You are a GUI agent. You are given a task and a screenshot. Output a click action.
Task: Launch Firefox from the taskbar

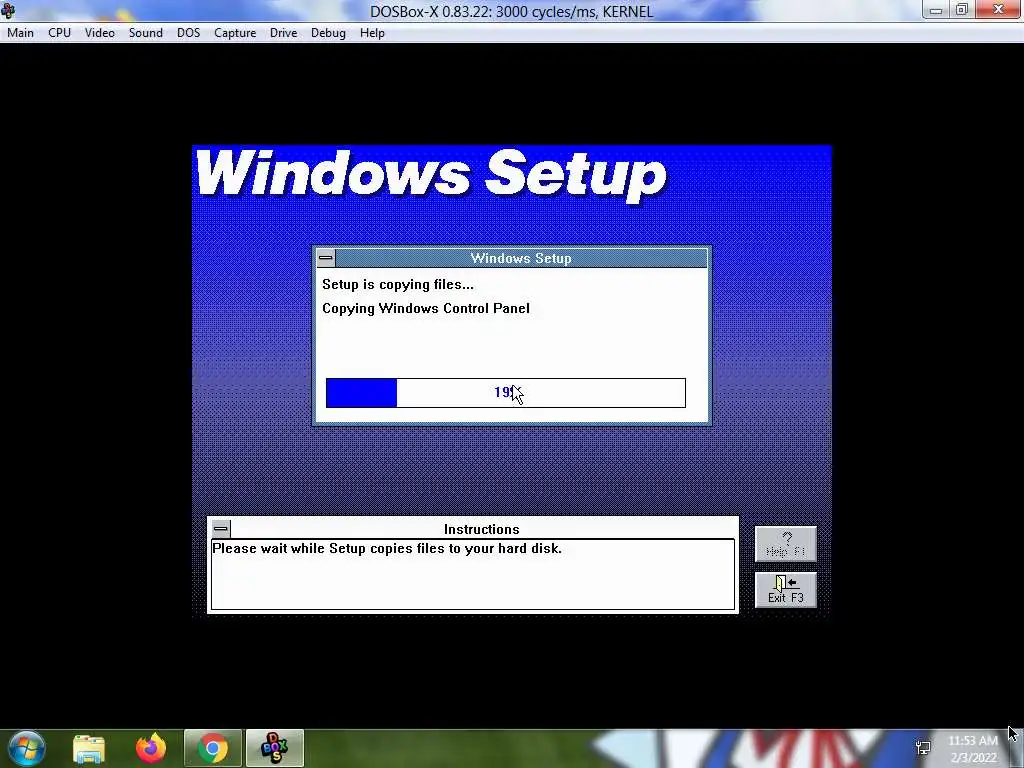click(x=151, y=748)
